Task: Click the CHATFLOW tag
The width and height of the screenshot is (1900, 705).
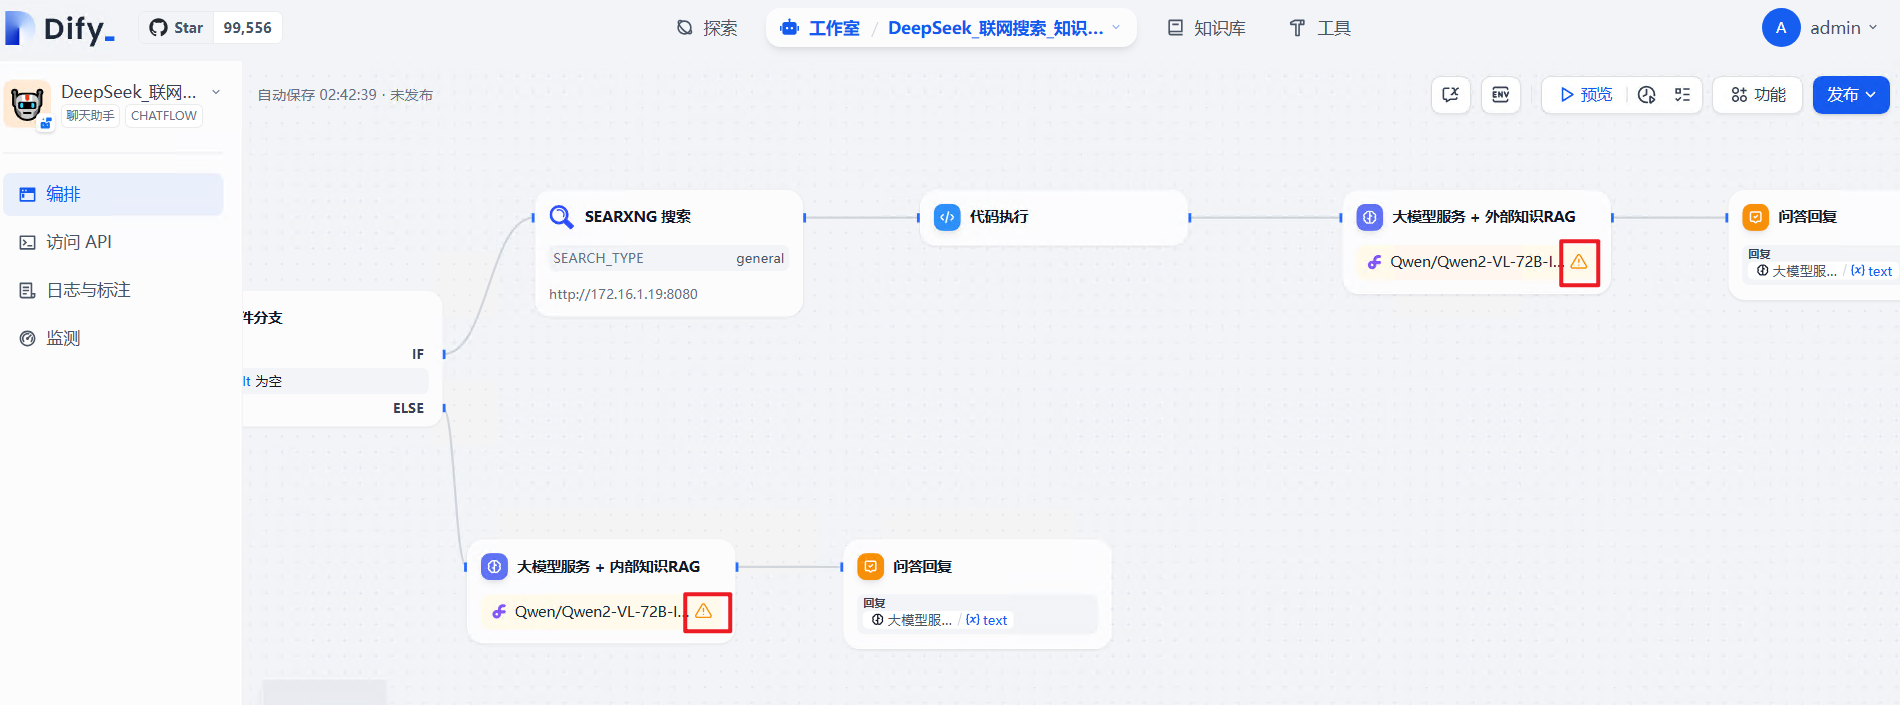Action: (164, 116)
